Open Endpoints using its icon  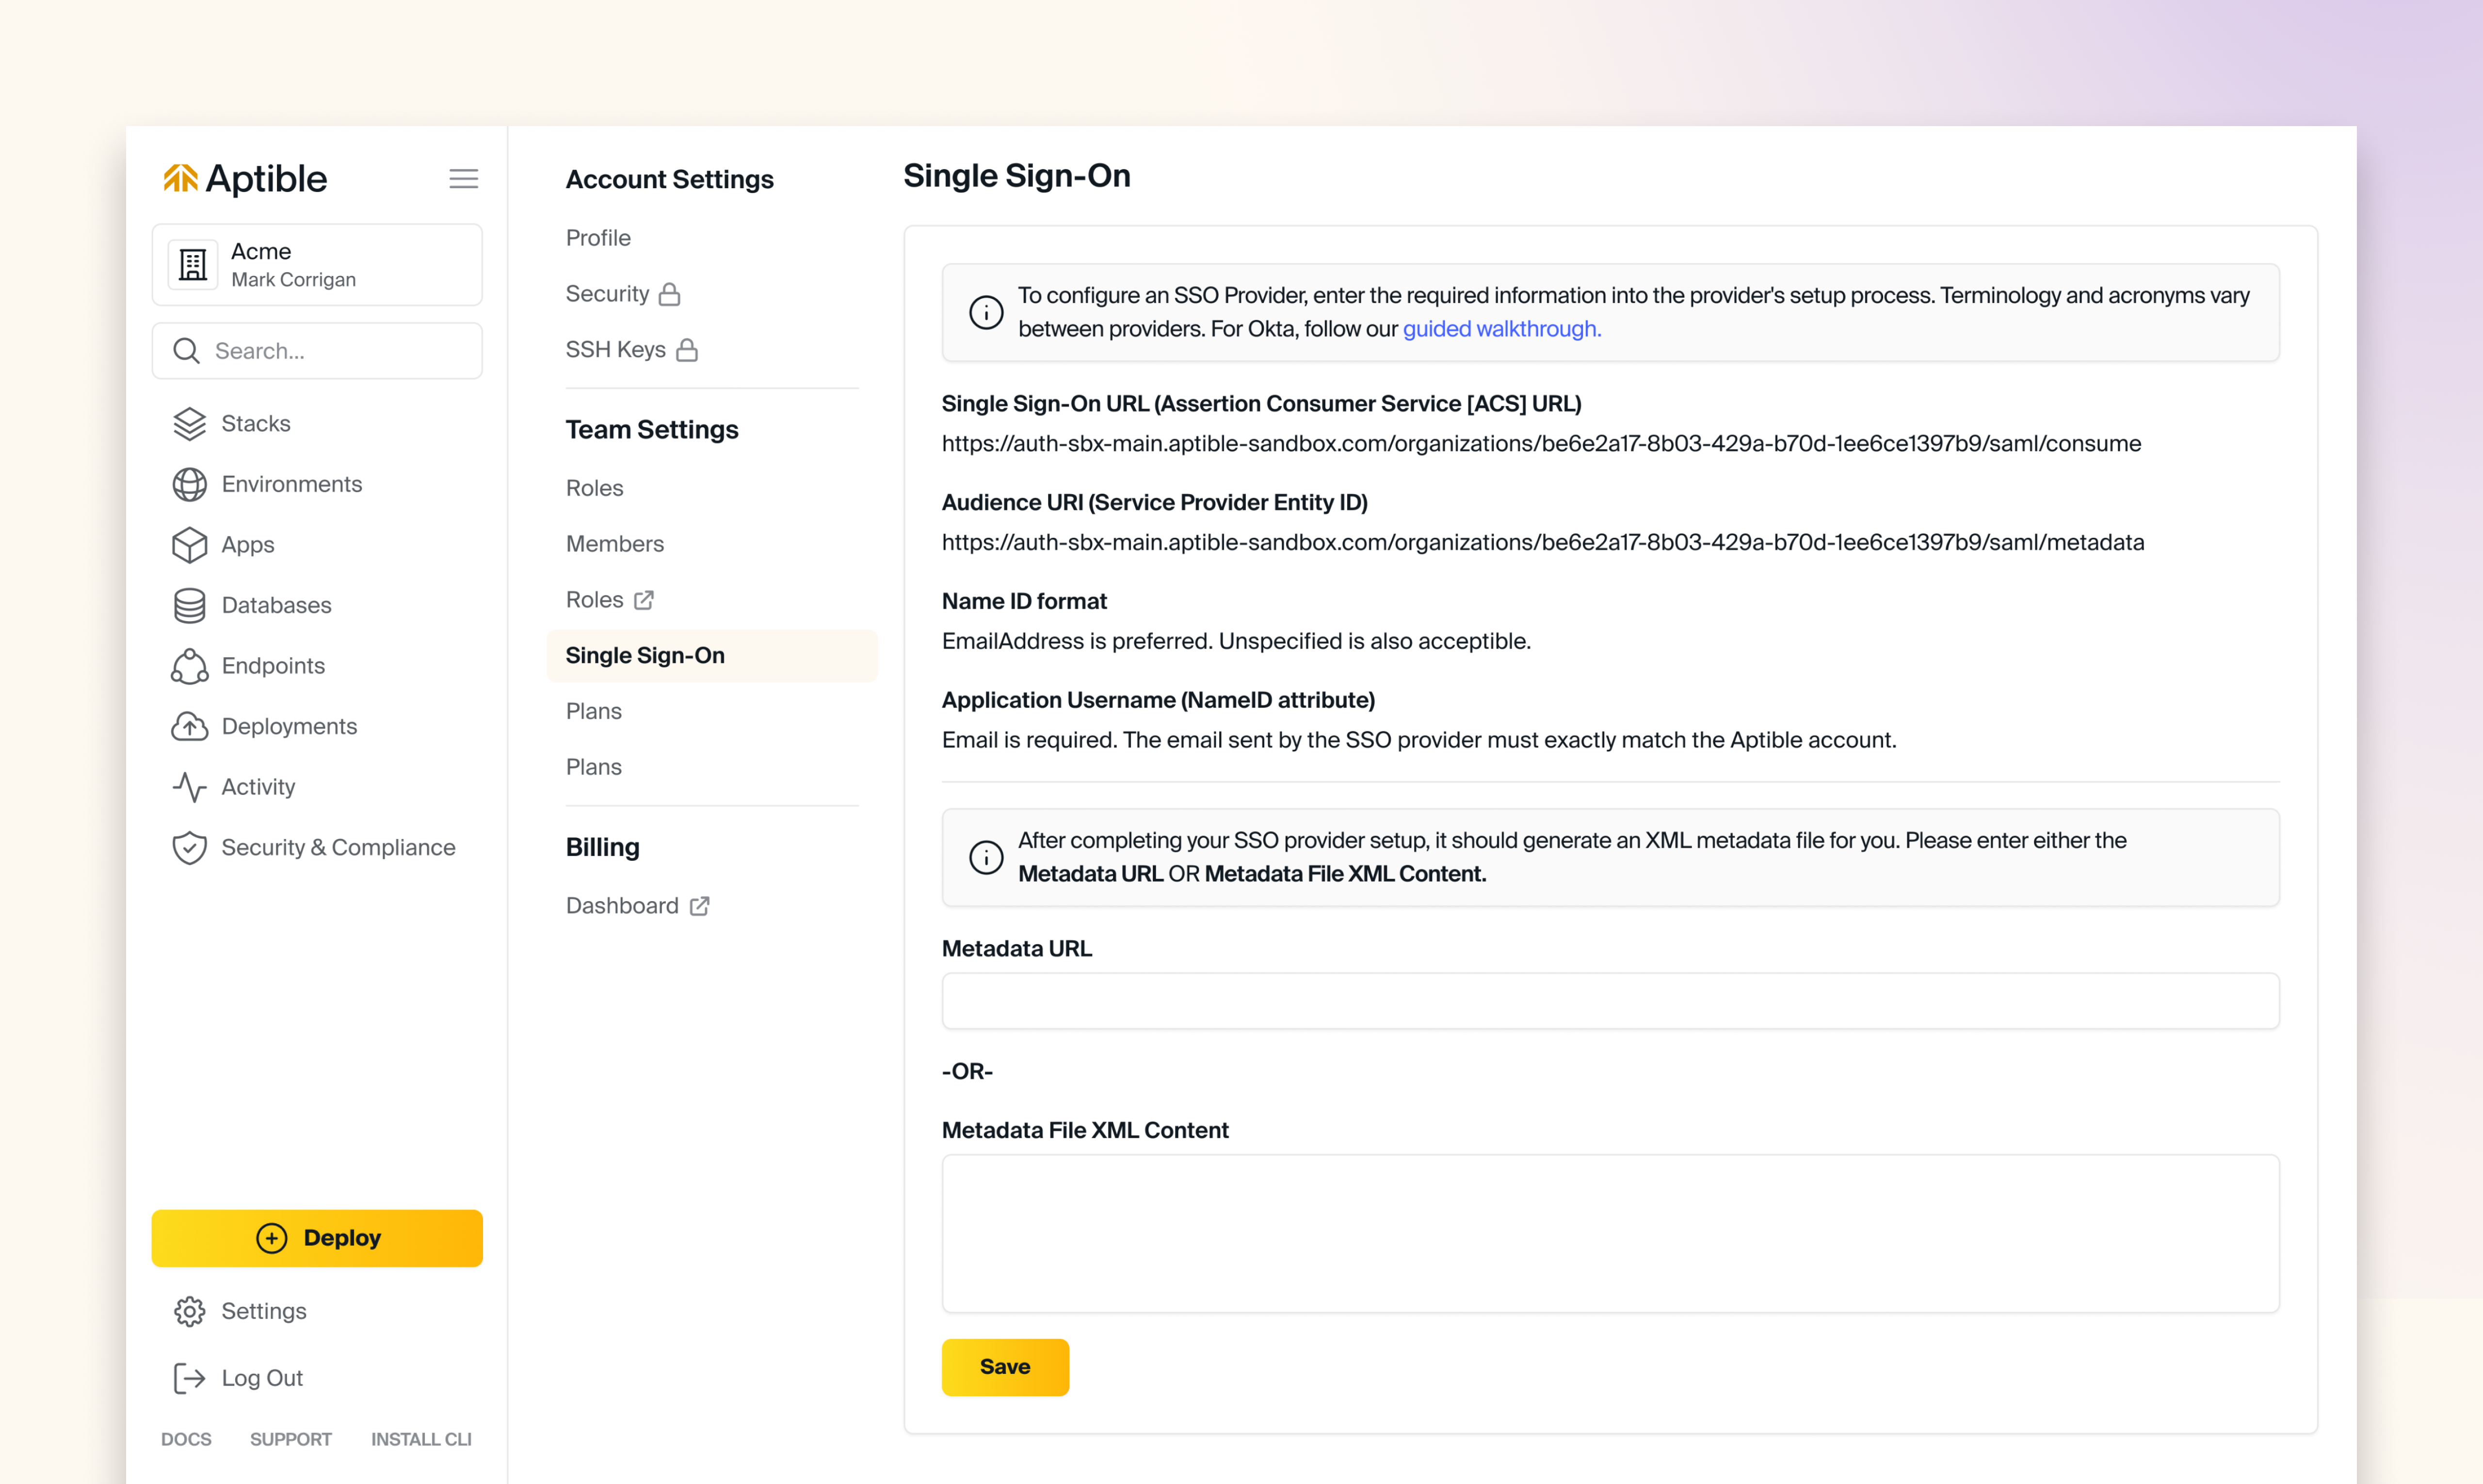click(189, 666)
